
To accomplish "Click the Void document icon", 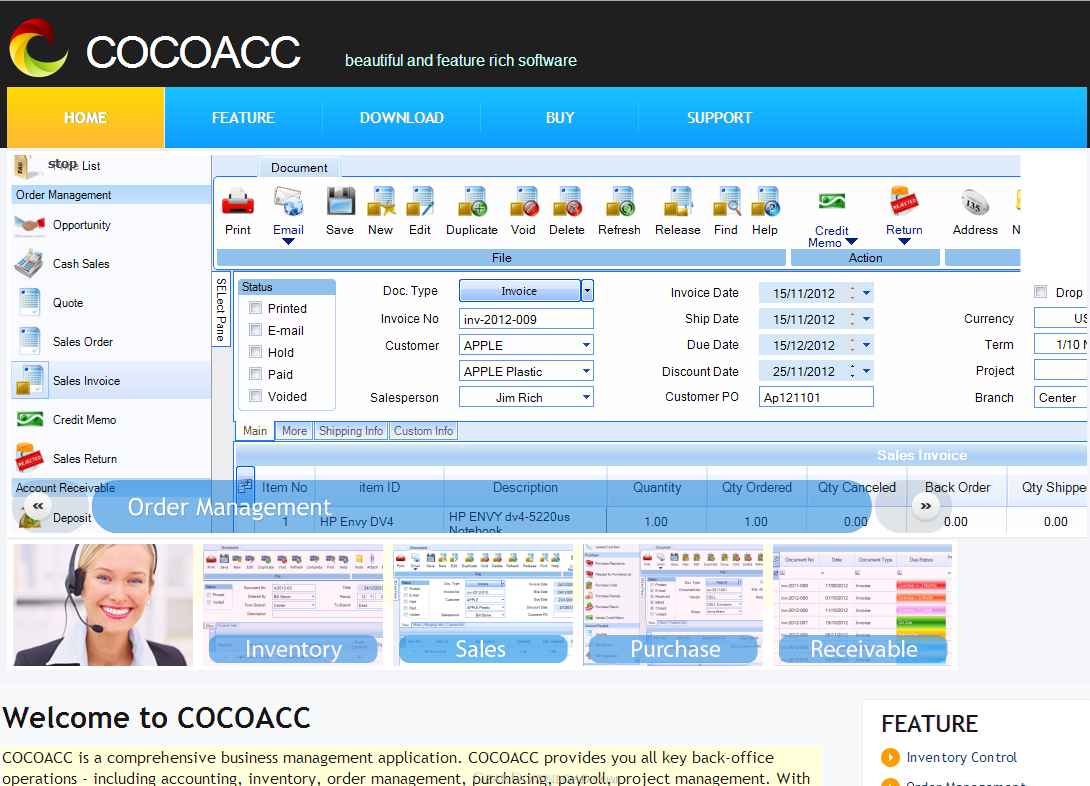I will coord(524,202).
